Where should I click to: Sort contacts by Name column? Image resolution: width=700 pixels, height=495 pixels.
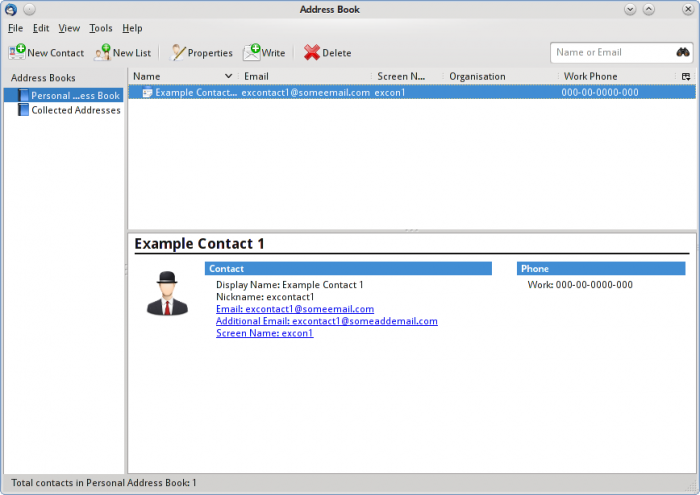(x=183, y=76)
